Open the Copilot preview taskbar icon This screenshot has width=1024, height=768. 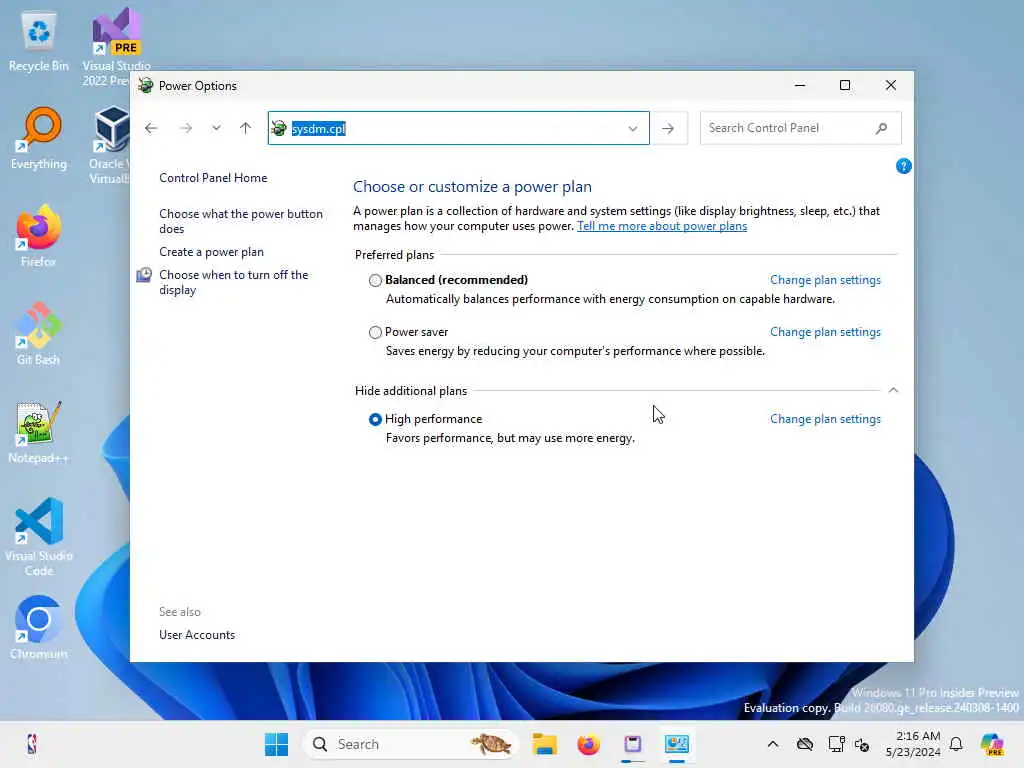pyautogui.click(x=992, y=744)
